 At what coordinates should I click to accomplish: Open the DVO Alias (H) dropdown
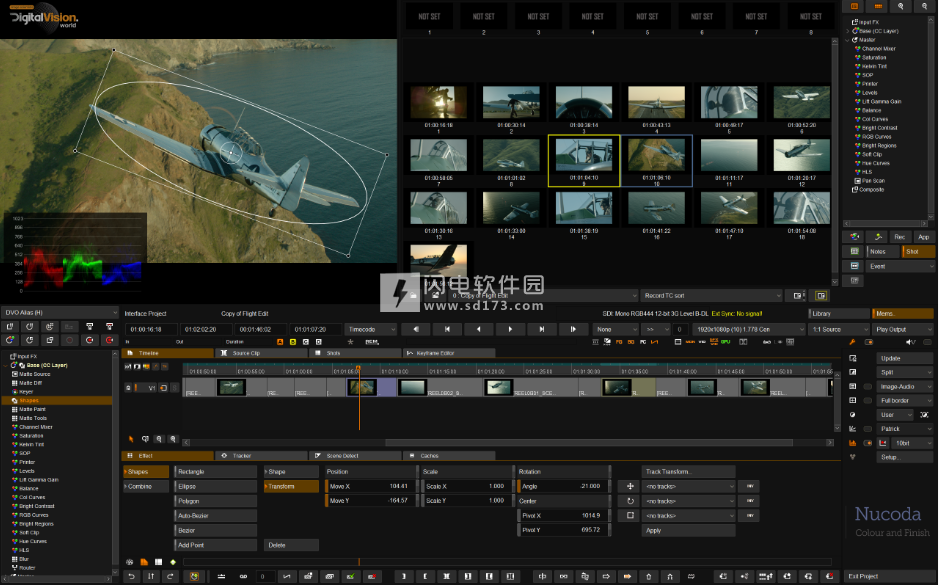(59, 313)
